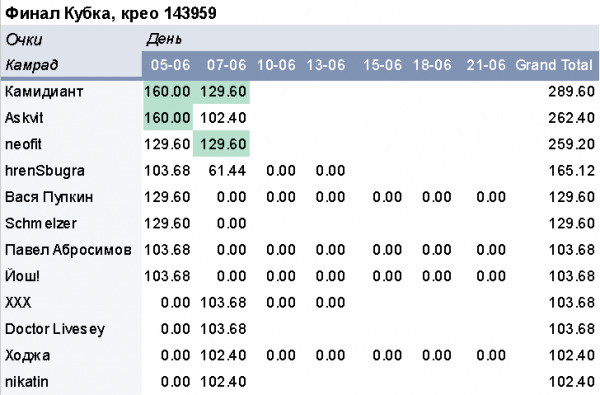Image resolution: width=600 pixels, height=395 pixels.
Task: Click hrenSbugra's grand total 165.12
Action: (x=571, y=171)
